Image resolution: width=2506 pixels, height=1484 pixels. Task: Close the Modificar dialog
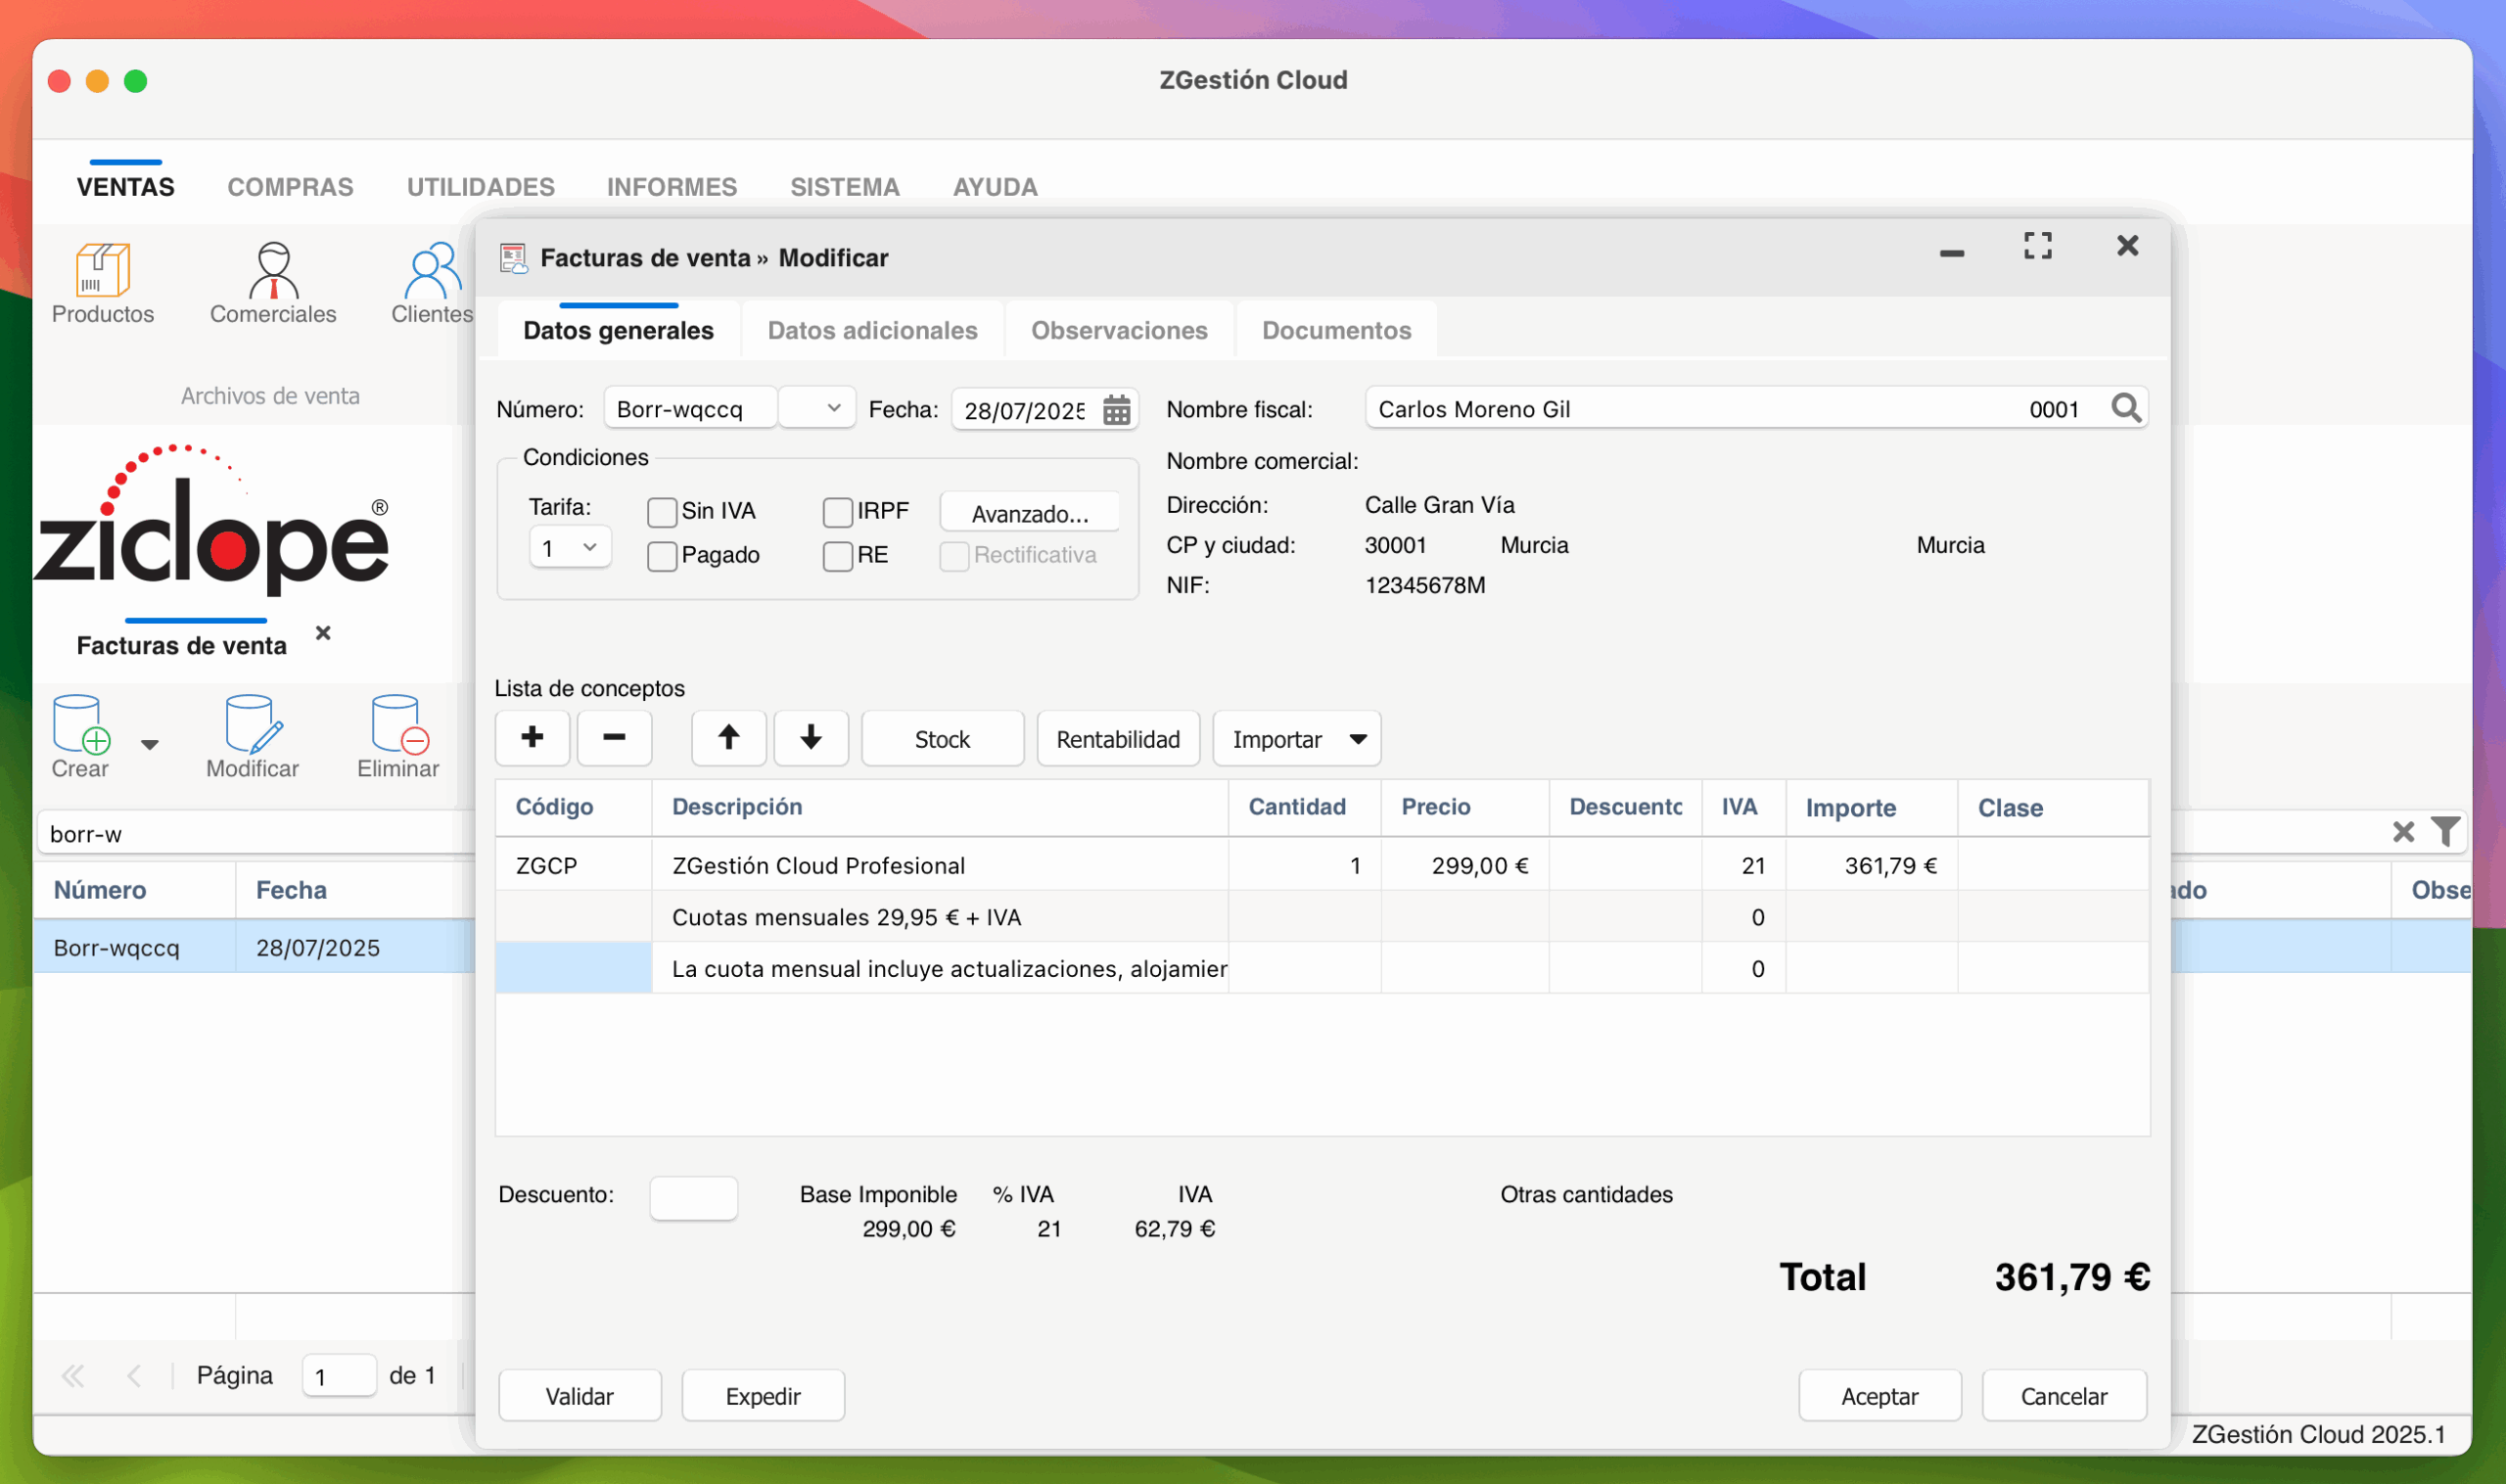tap(2127, 245)
